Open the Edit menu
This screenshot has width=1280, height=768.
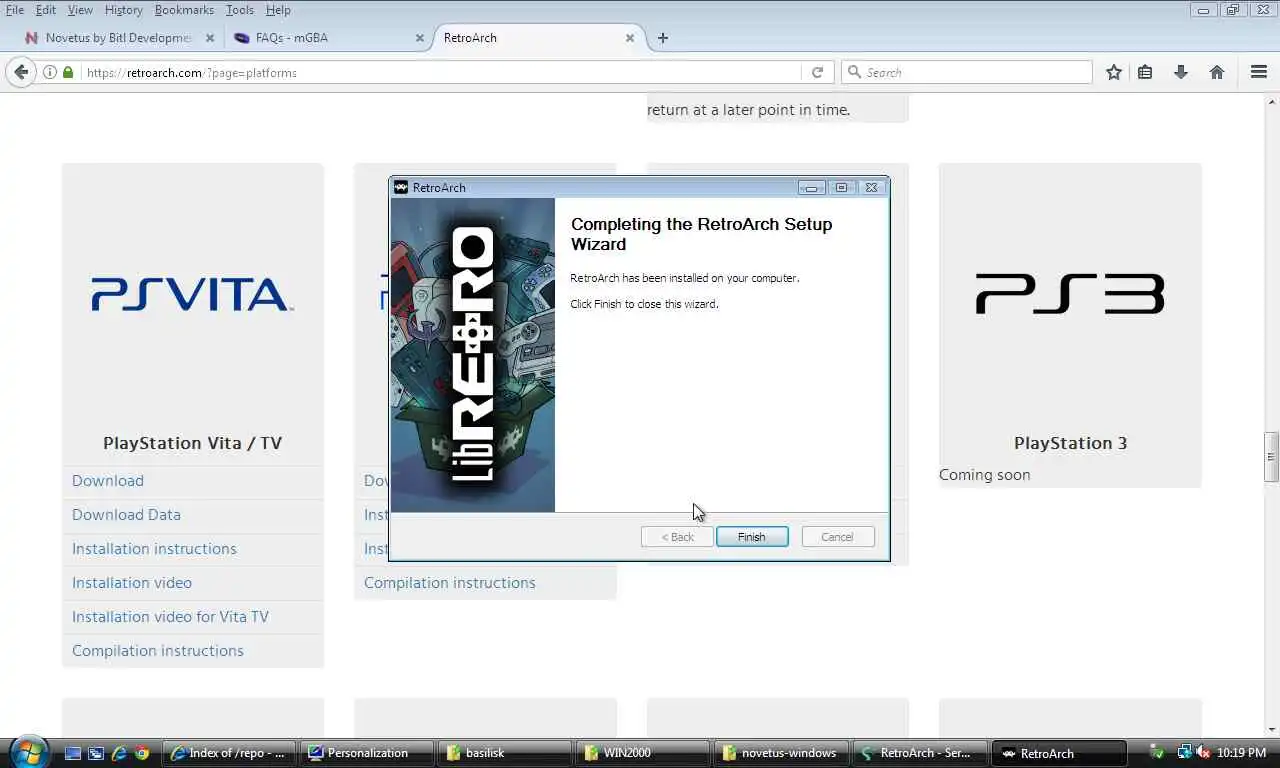[46, 10]
